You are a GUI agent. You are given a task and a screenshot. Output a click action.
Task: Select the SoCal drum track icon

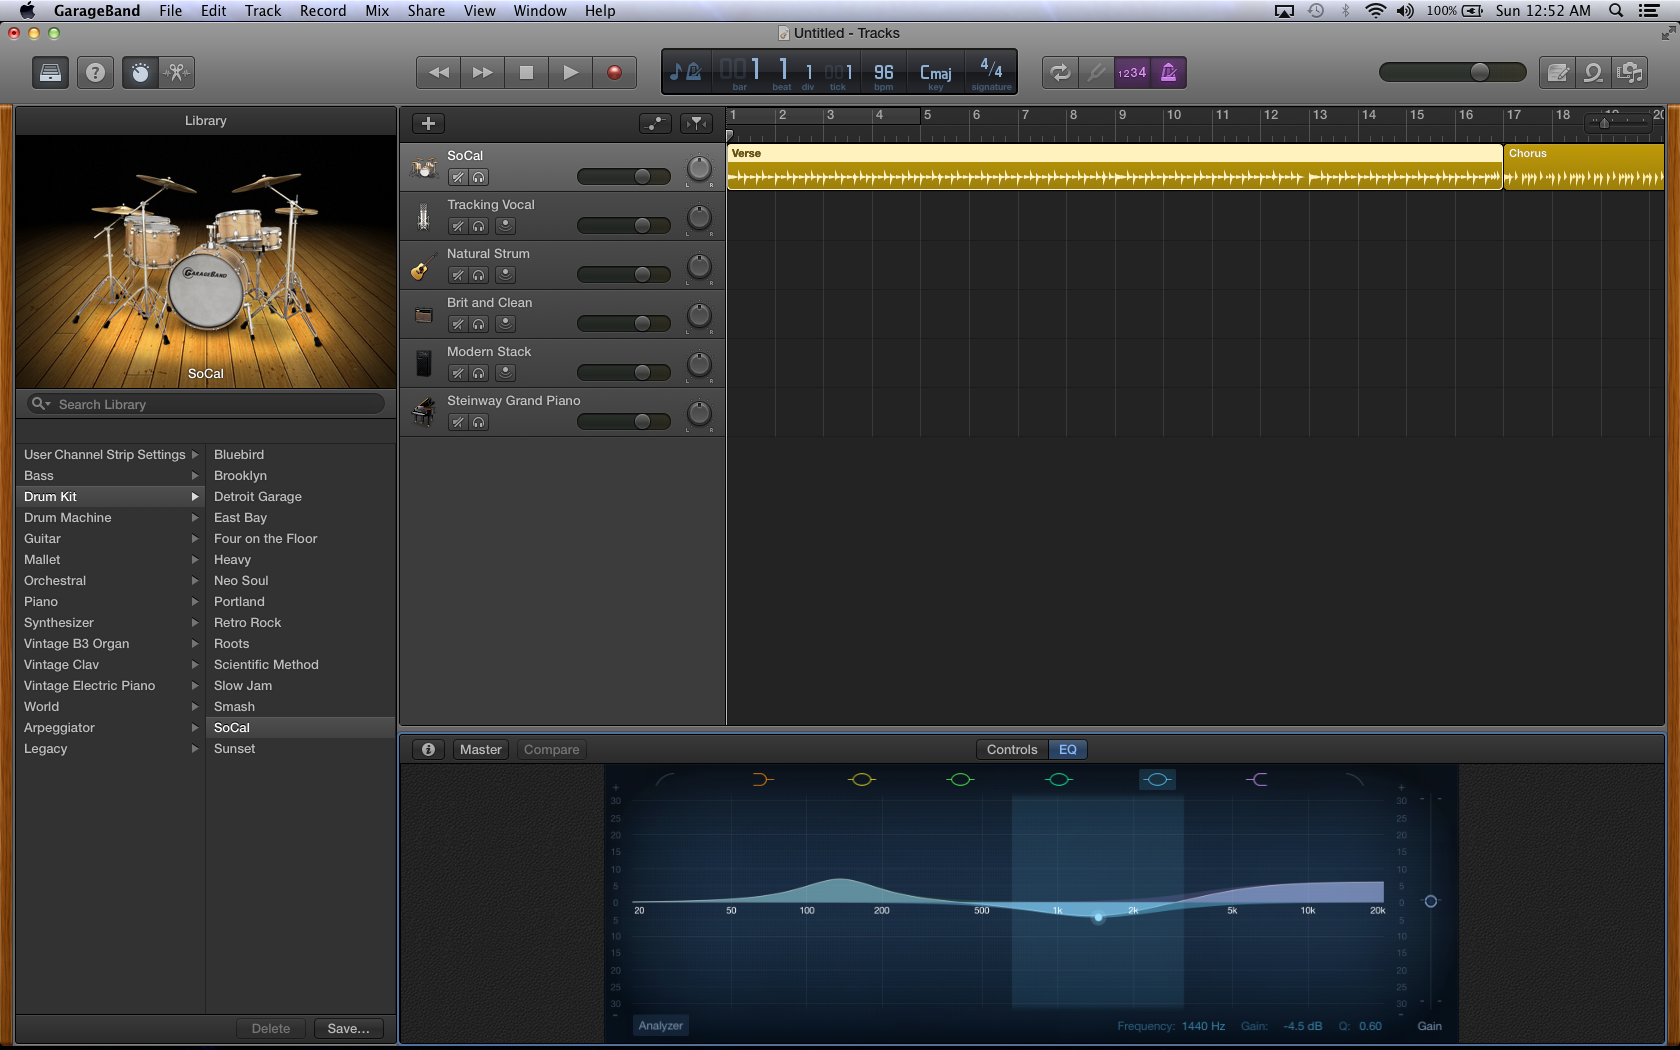[x=424, y=168]
